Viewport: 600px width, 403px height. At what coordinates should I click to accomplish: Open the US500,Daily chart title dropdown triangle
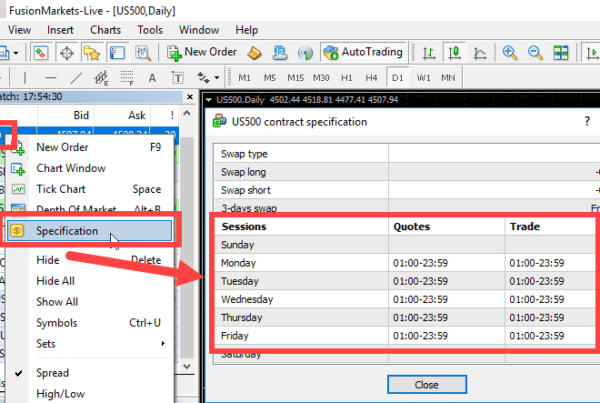209,100
